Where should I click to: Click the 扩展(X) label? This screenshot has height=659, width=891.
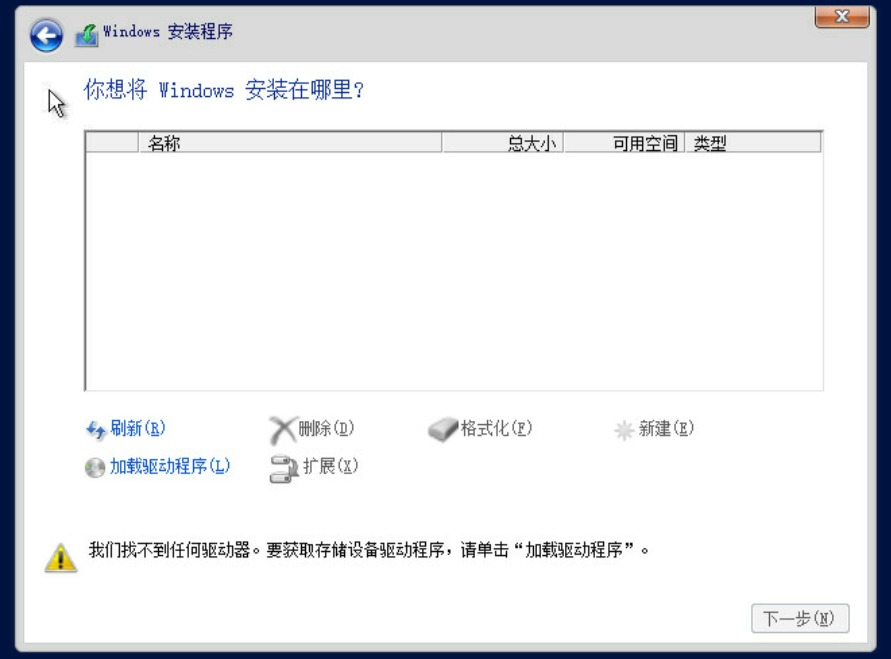tap(330, 466)
